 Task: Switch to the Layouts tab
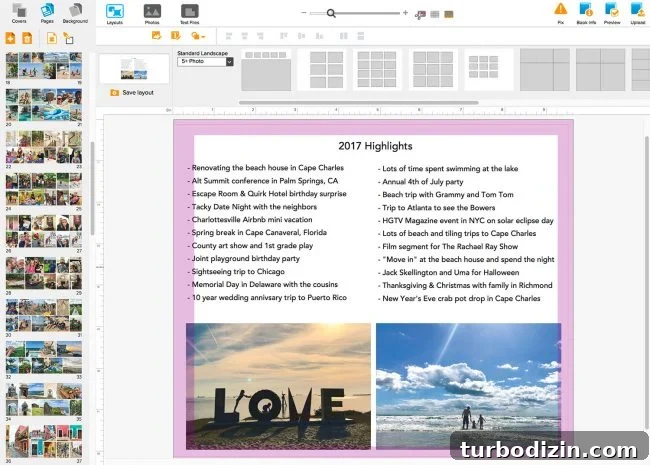click(114, 13)
